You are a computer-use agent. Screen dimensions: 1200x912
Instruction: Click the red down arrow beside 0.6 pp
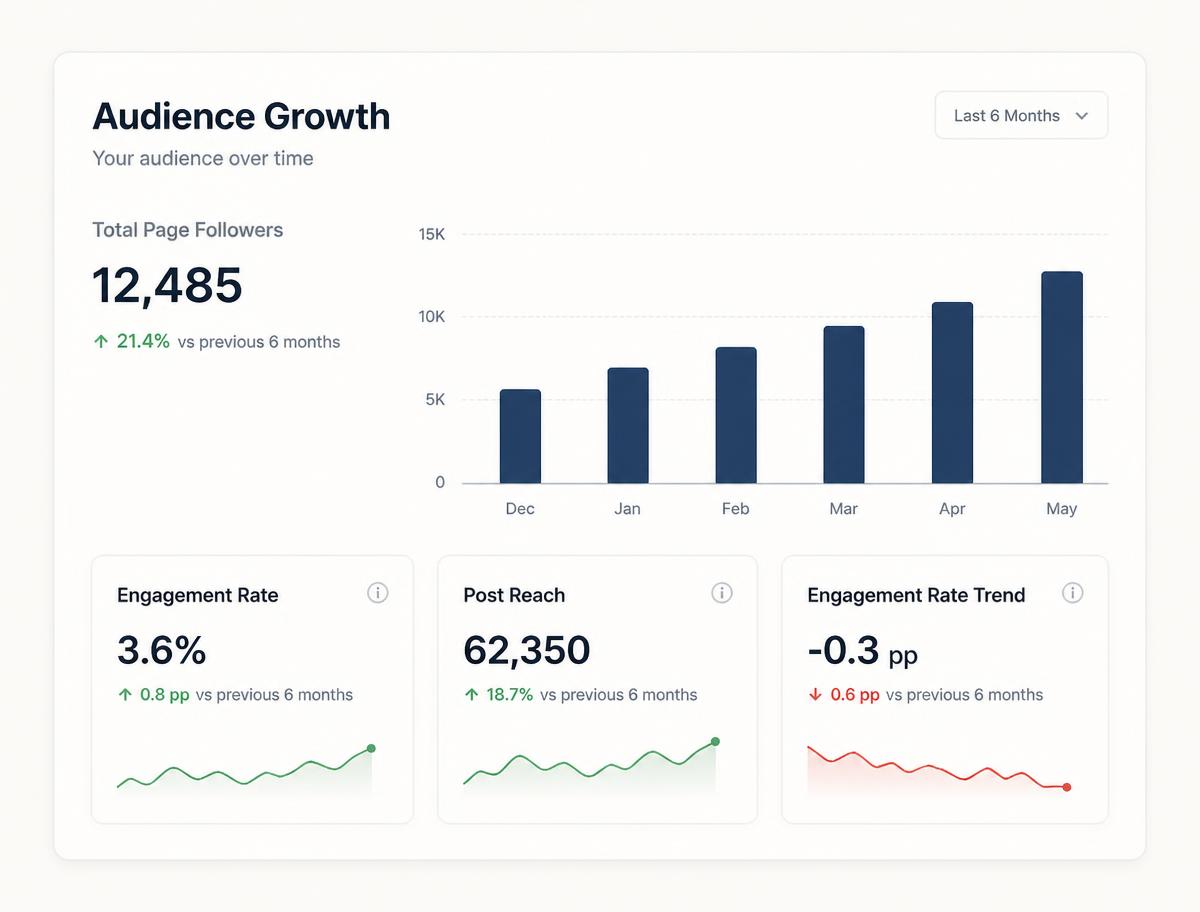click(x=815, y=695)
